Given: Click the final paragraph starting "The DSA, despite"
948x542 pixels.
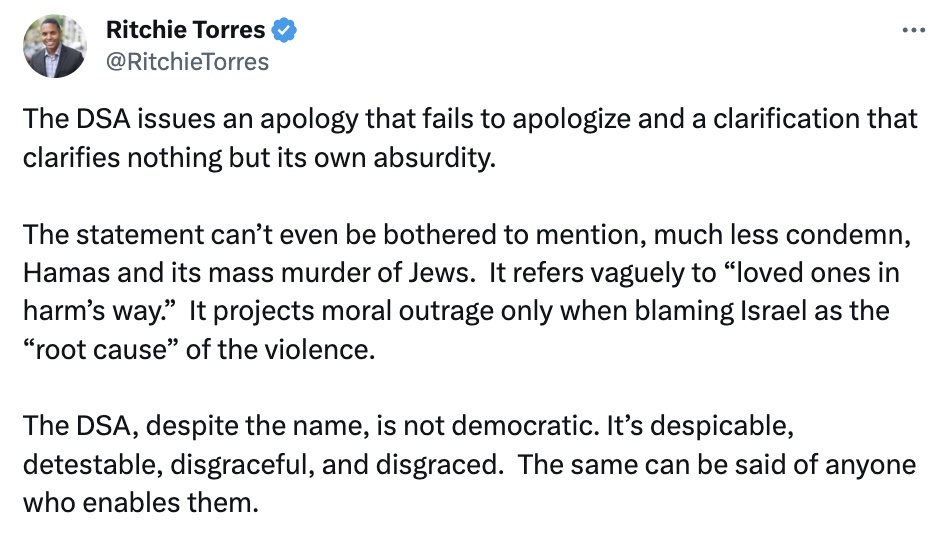Looking at the screenshot, I should pos(469,465).
